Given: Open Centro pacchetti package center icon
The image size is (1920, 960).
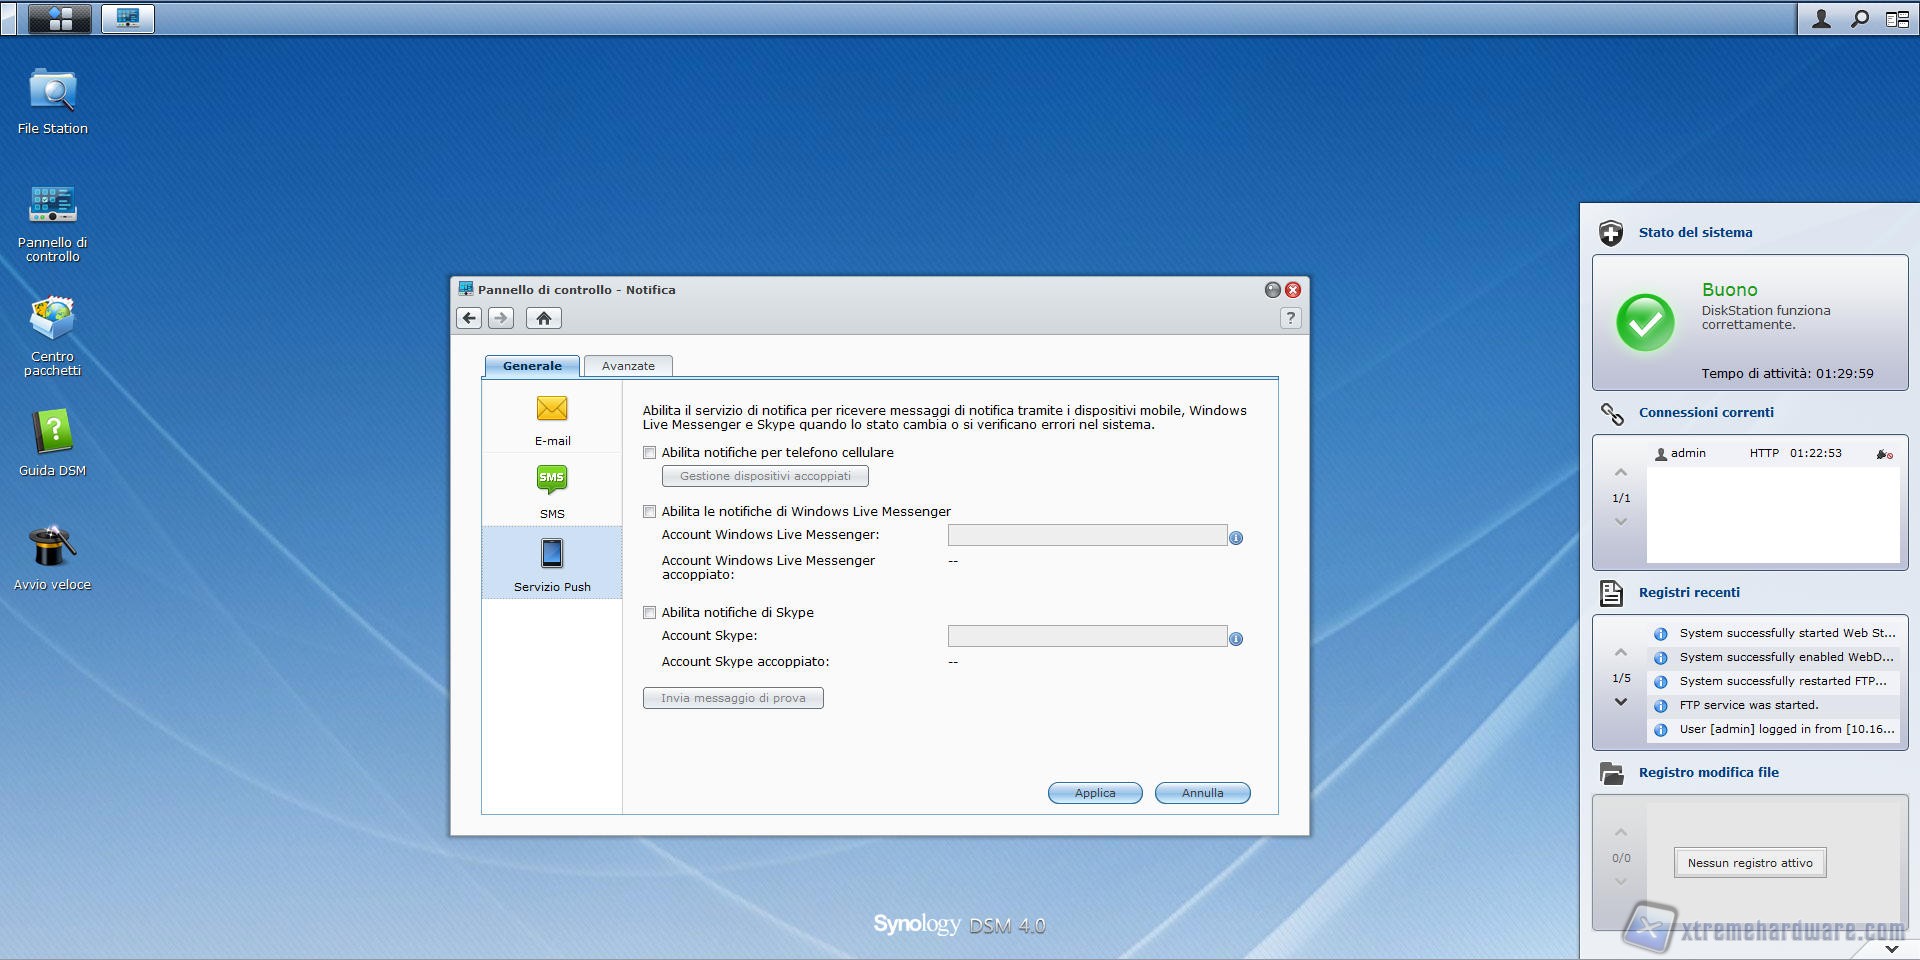Looking at the screenshot, I should pyautogui.click(x=52, y=320).
